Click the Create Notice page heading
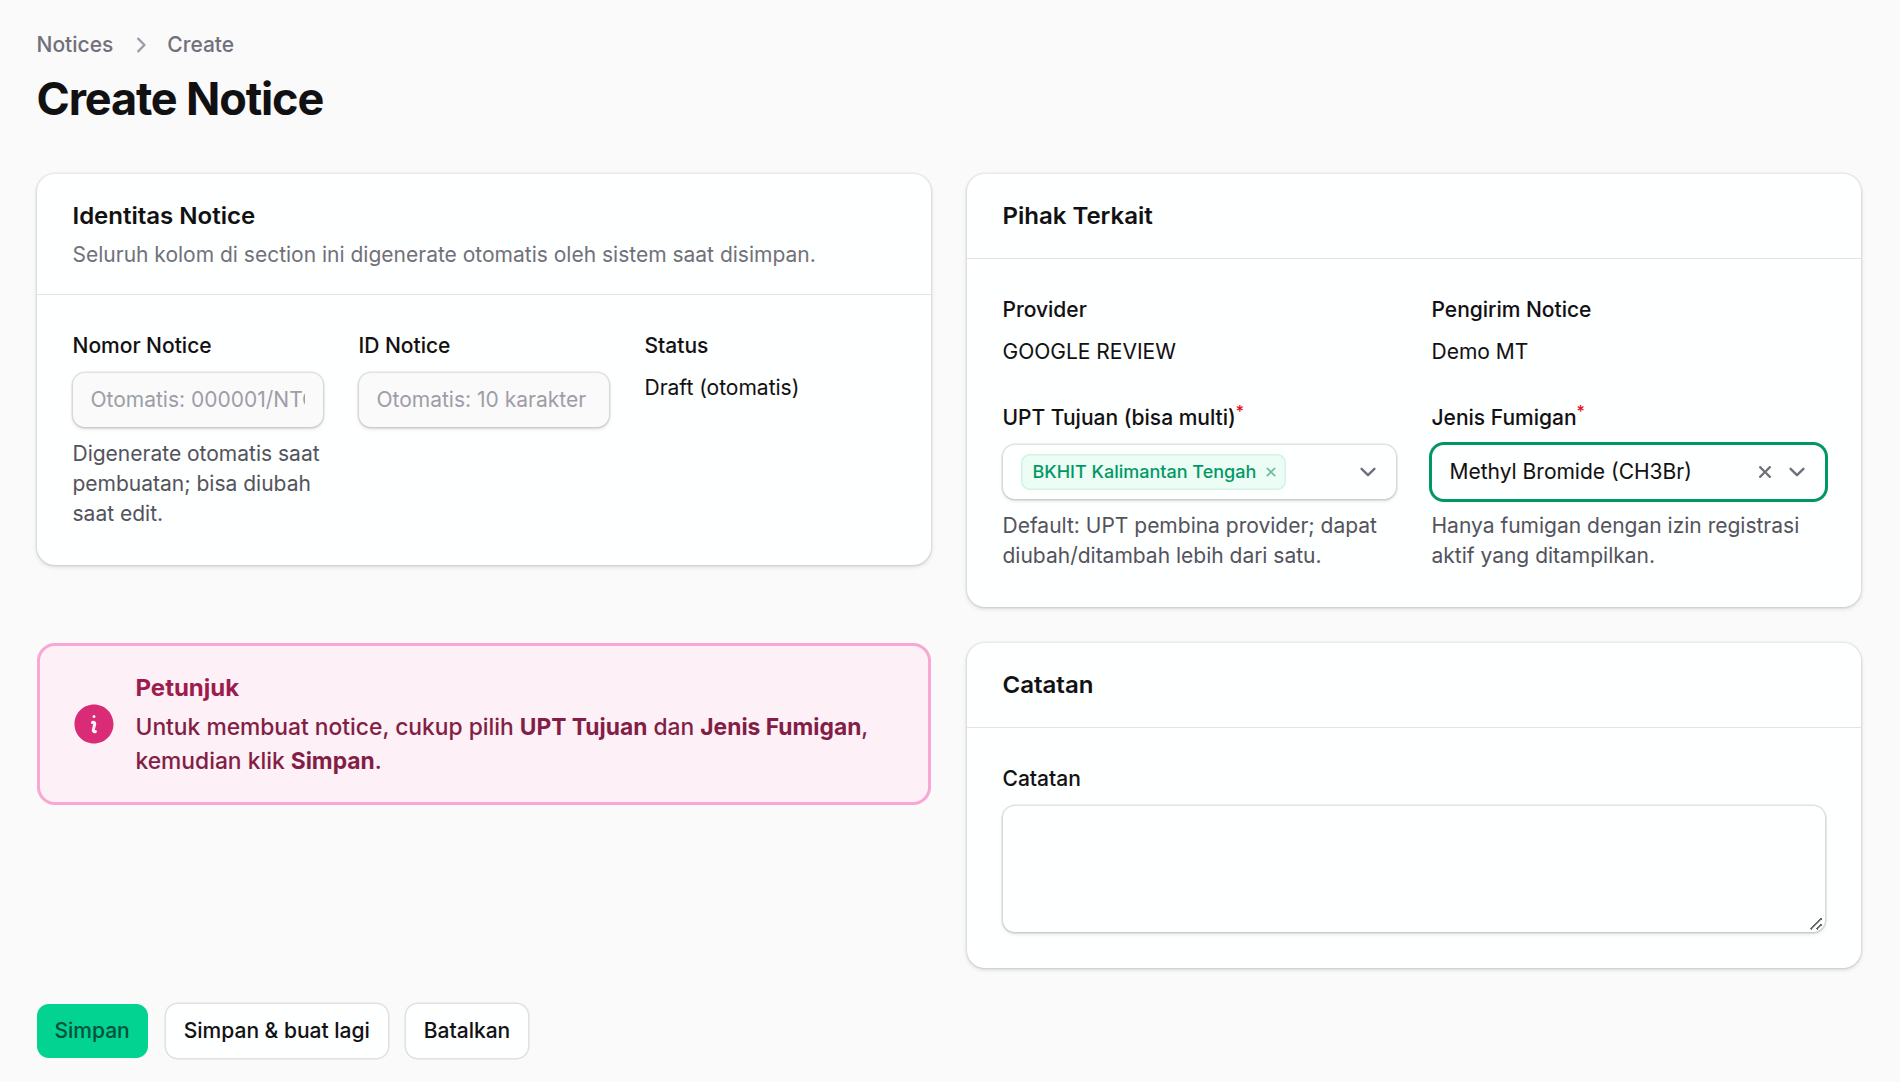1900x1082 pixels. [180, 99]
